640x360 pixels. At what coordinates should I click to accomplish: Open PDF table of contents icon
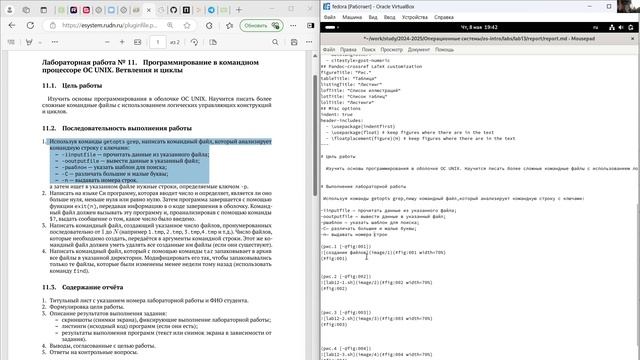[x=11, y=42]
